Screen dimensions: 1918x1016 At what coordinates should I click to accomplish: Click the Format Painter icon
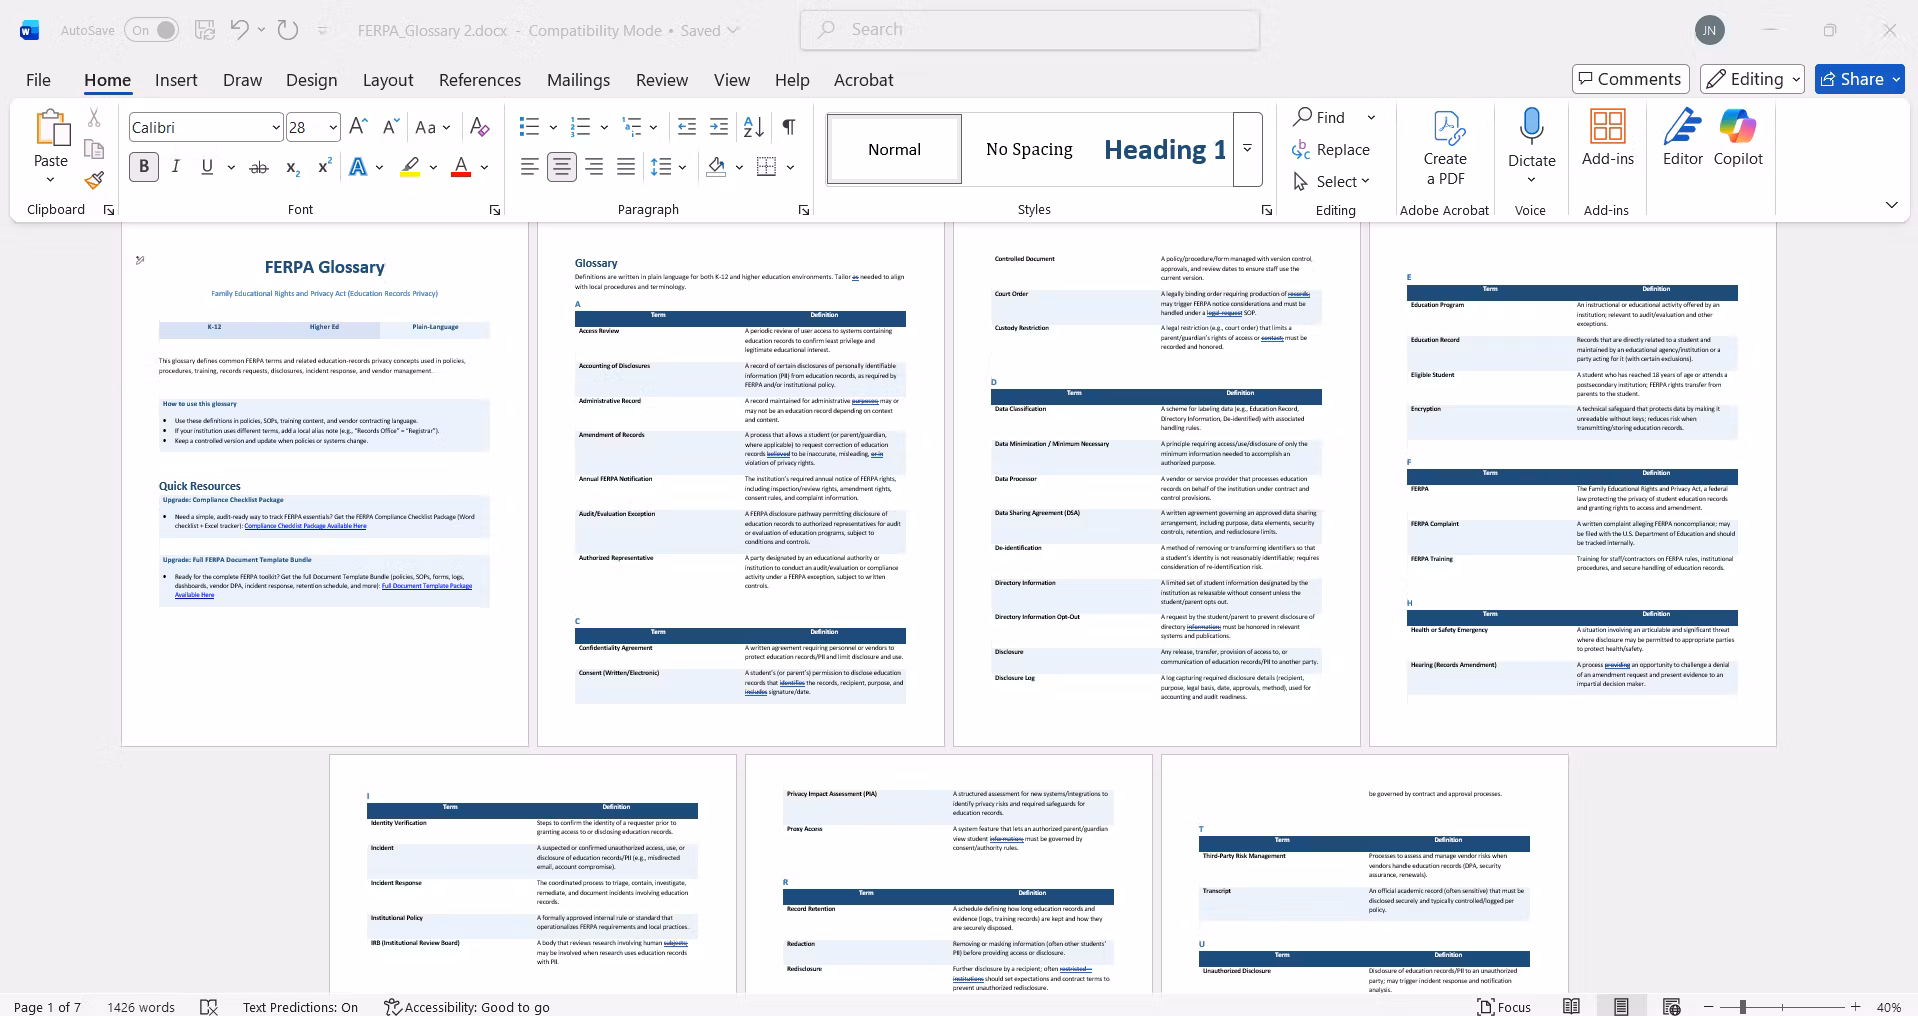click(94, 180)
